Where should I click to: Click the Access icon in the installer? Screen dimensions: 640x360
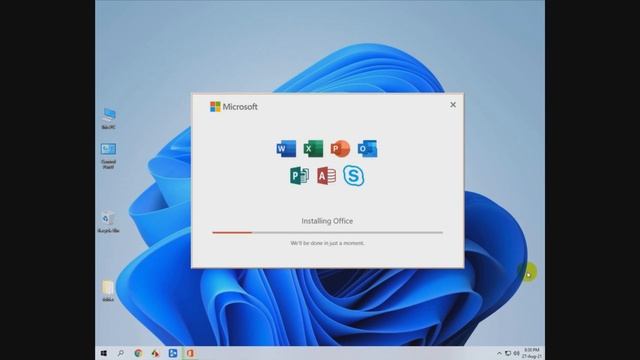[x=327, y=176]
